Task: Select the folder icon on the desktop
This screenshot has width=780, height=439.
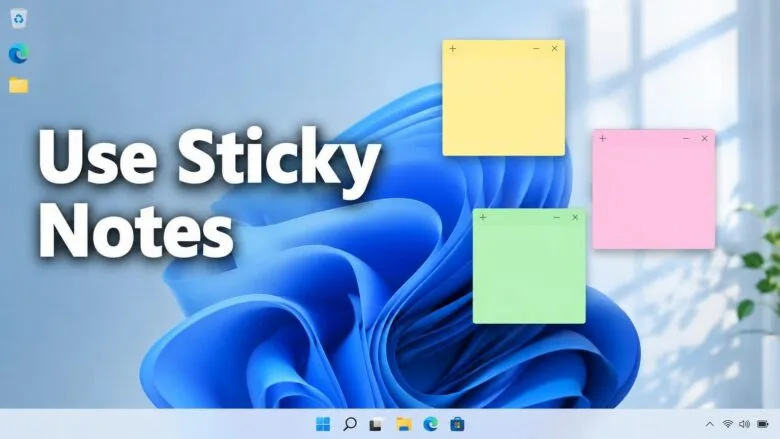Action: pyautogui.click(x=18, y=86)
